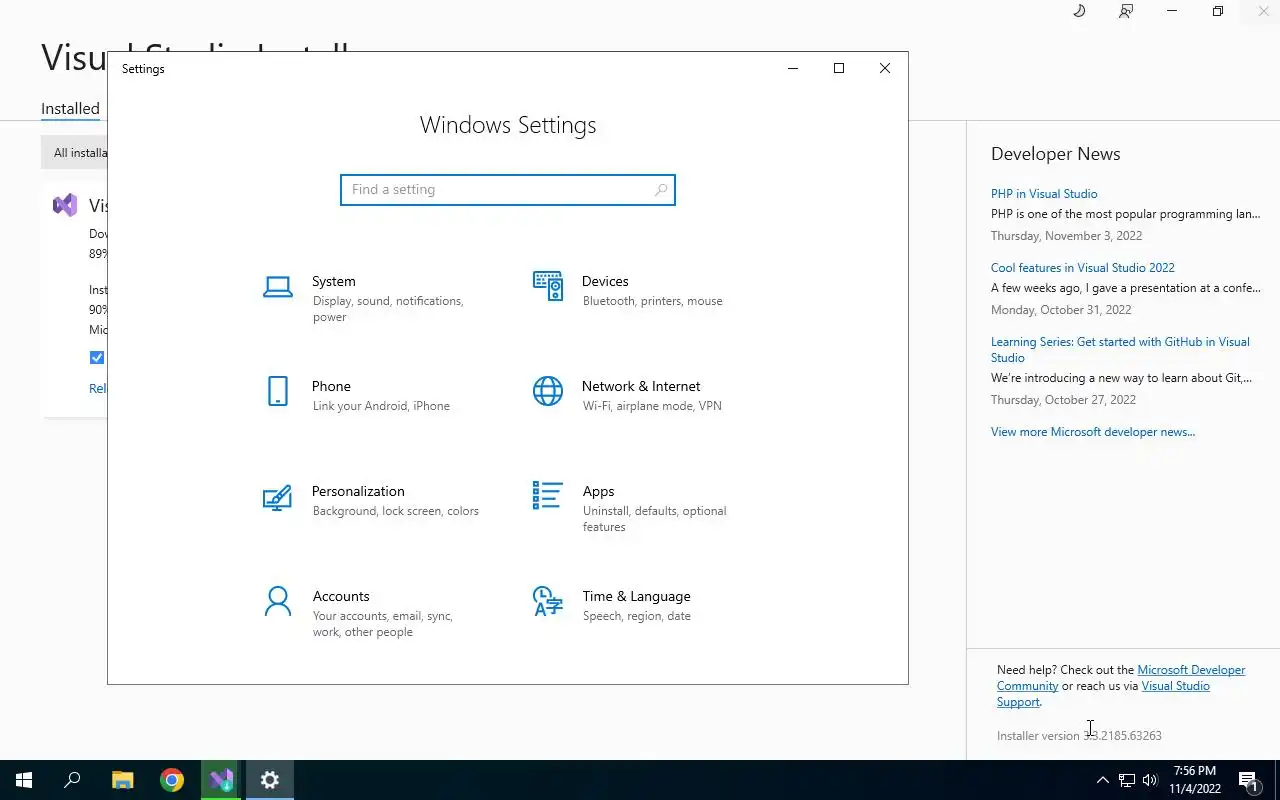1280x800 pixels.
Task: Click 'Bluetooth, printers, mouse' description
Action: tap(652, 301)
